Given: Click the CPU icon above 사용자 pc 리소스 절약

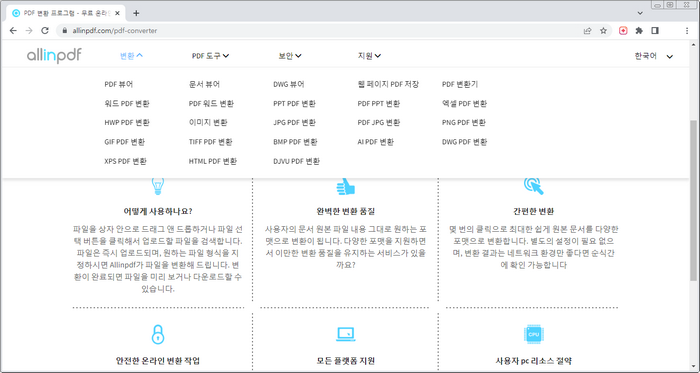Looking at the screenshot, I should [534, 334].
